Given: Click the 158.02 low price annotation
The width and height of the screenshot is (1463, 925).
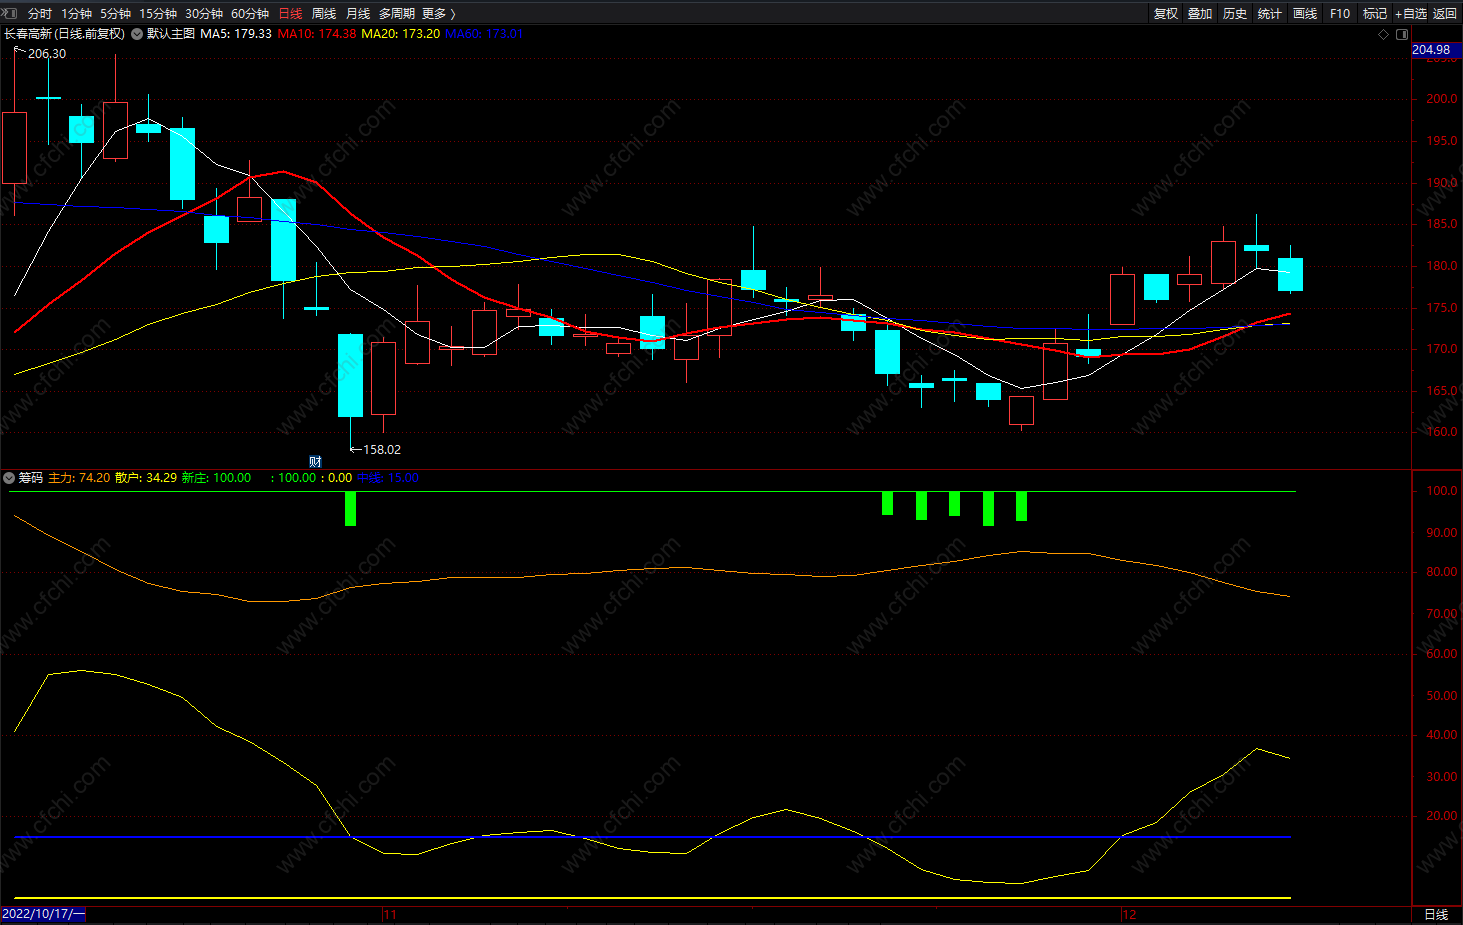Looking at the screenshot, I should pos(382,450).
